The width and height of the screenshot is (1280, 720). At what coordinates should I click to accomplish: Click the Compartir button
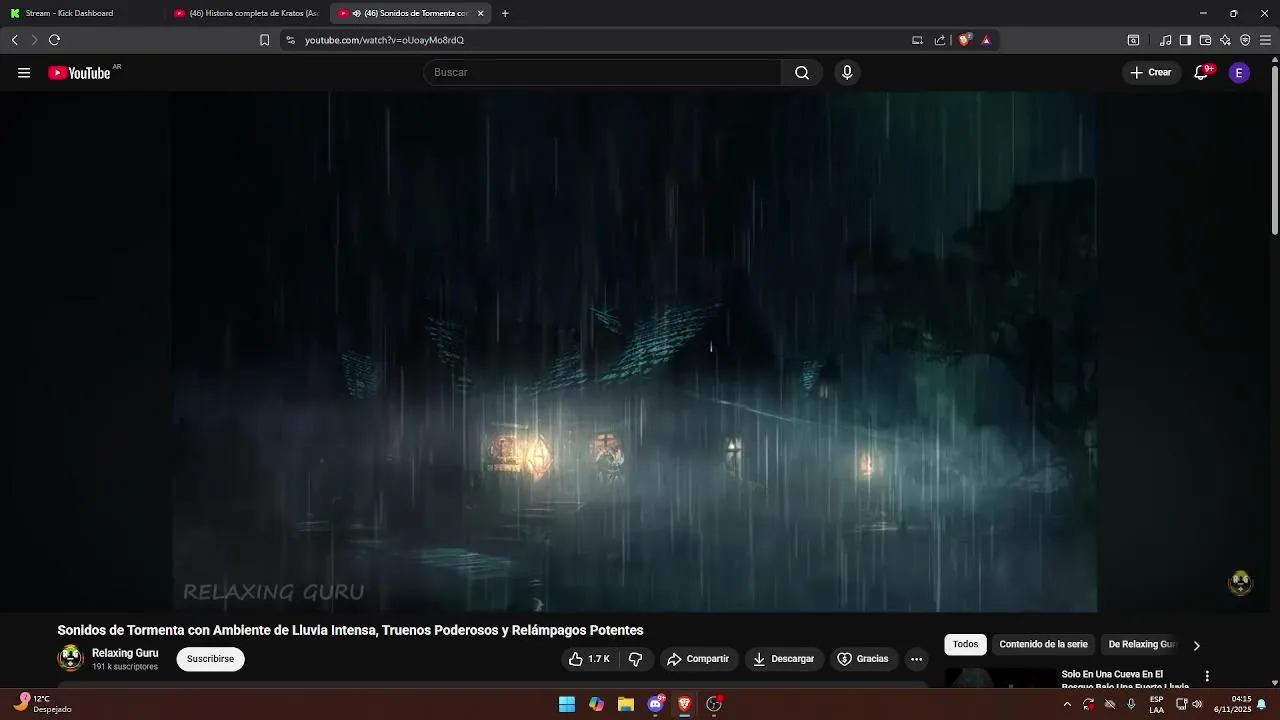coord(698,659)
